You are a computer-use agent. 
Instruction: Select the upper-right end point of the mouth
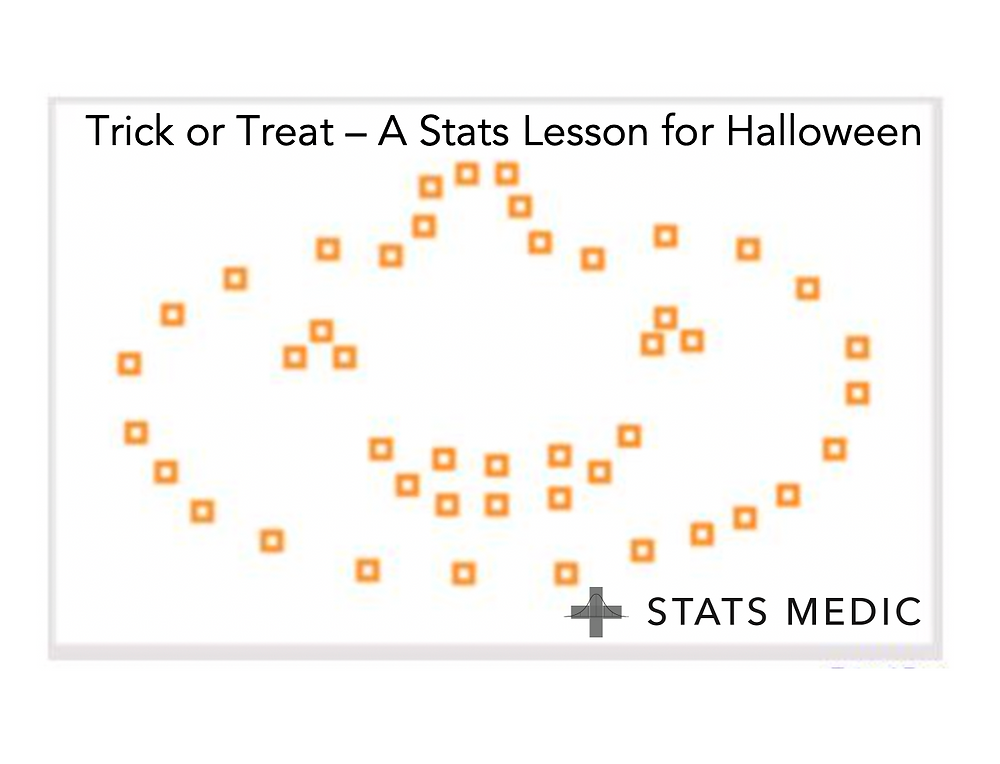click(x=629, y=436)
